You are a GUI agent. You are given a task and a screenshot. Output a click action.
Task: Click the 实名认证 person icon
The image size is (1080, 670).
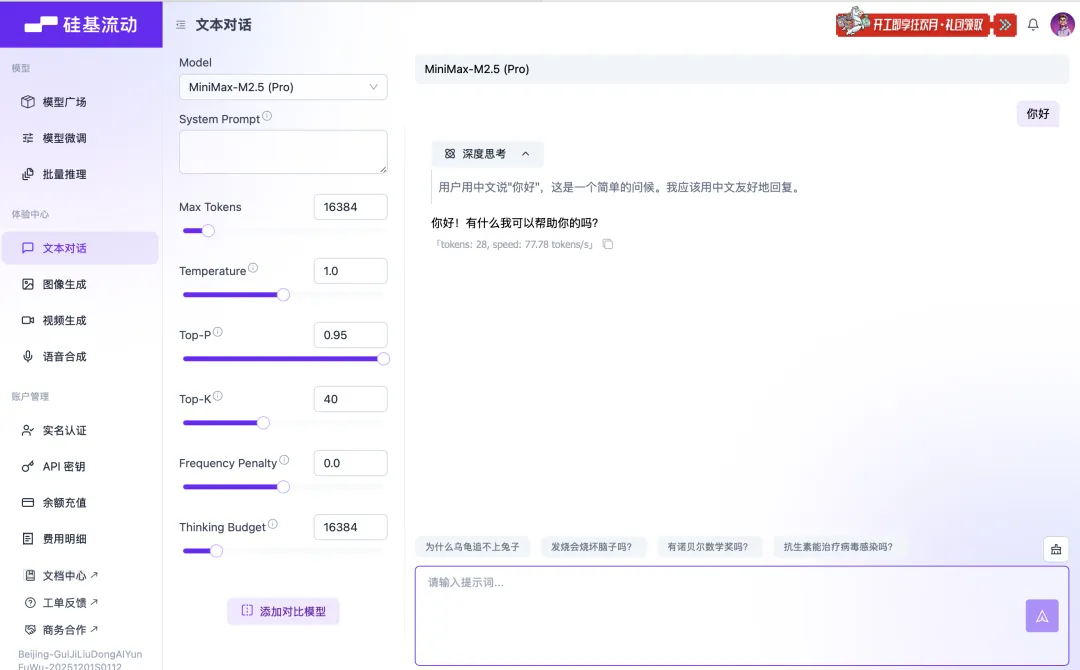point(28,430)
